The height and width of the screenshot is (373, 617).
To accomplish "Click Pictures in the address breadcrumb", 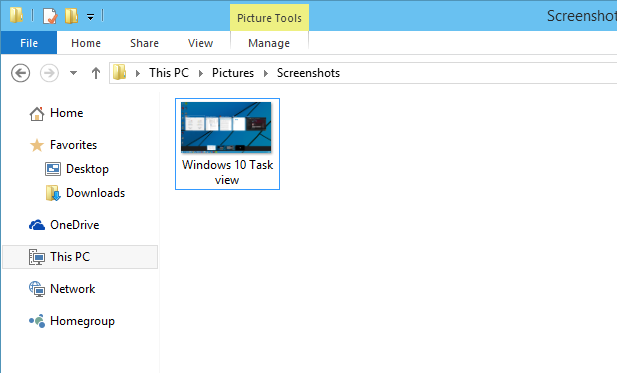I will pos(233,73).
